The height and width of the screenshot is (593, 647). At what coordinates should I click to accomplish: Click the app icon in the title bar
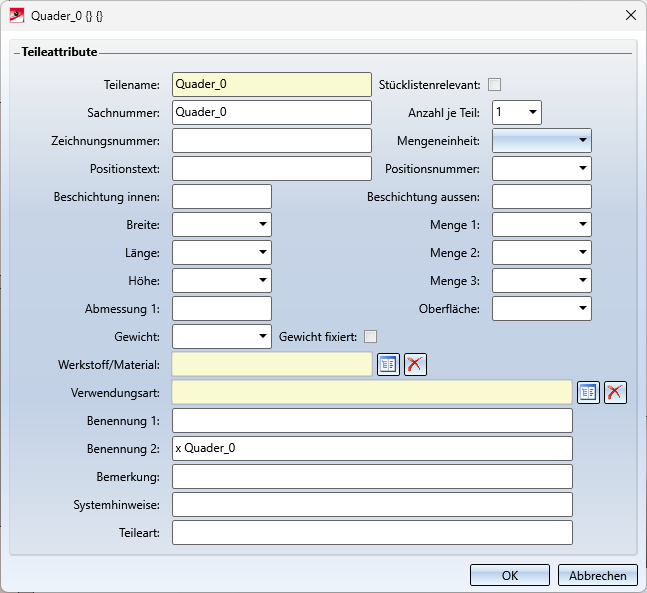pyautogui.click(x=17, y=16)
